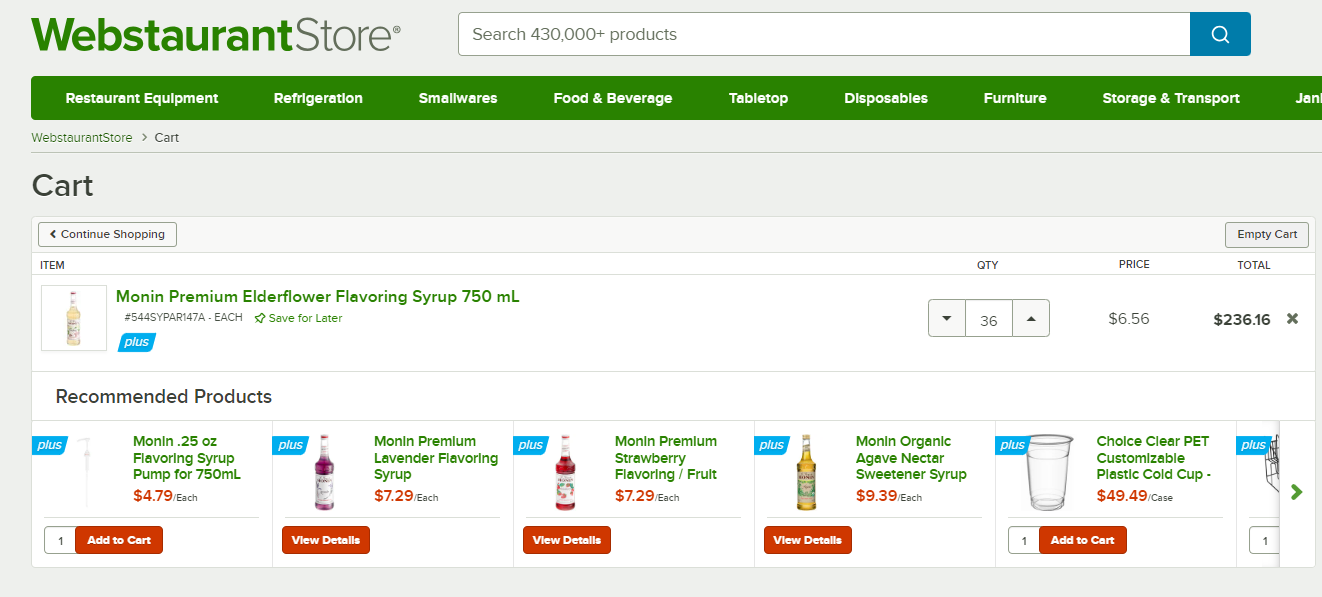This screenshot has height=597, width=1322.
Task: Click plus badge on Lavender syrup card
Action: [289, 445]
